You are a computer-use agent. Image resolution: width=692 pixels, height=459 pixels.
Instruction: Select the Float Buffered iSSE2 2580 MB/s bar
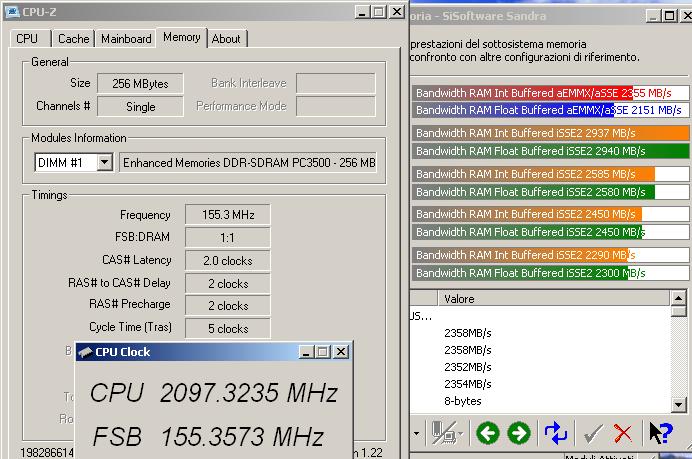[x=550, y=192]
